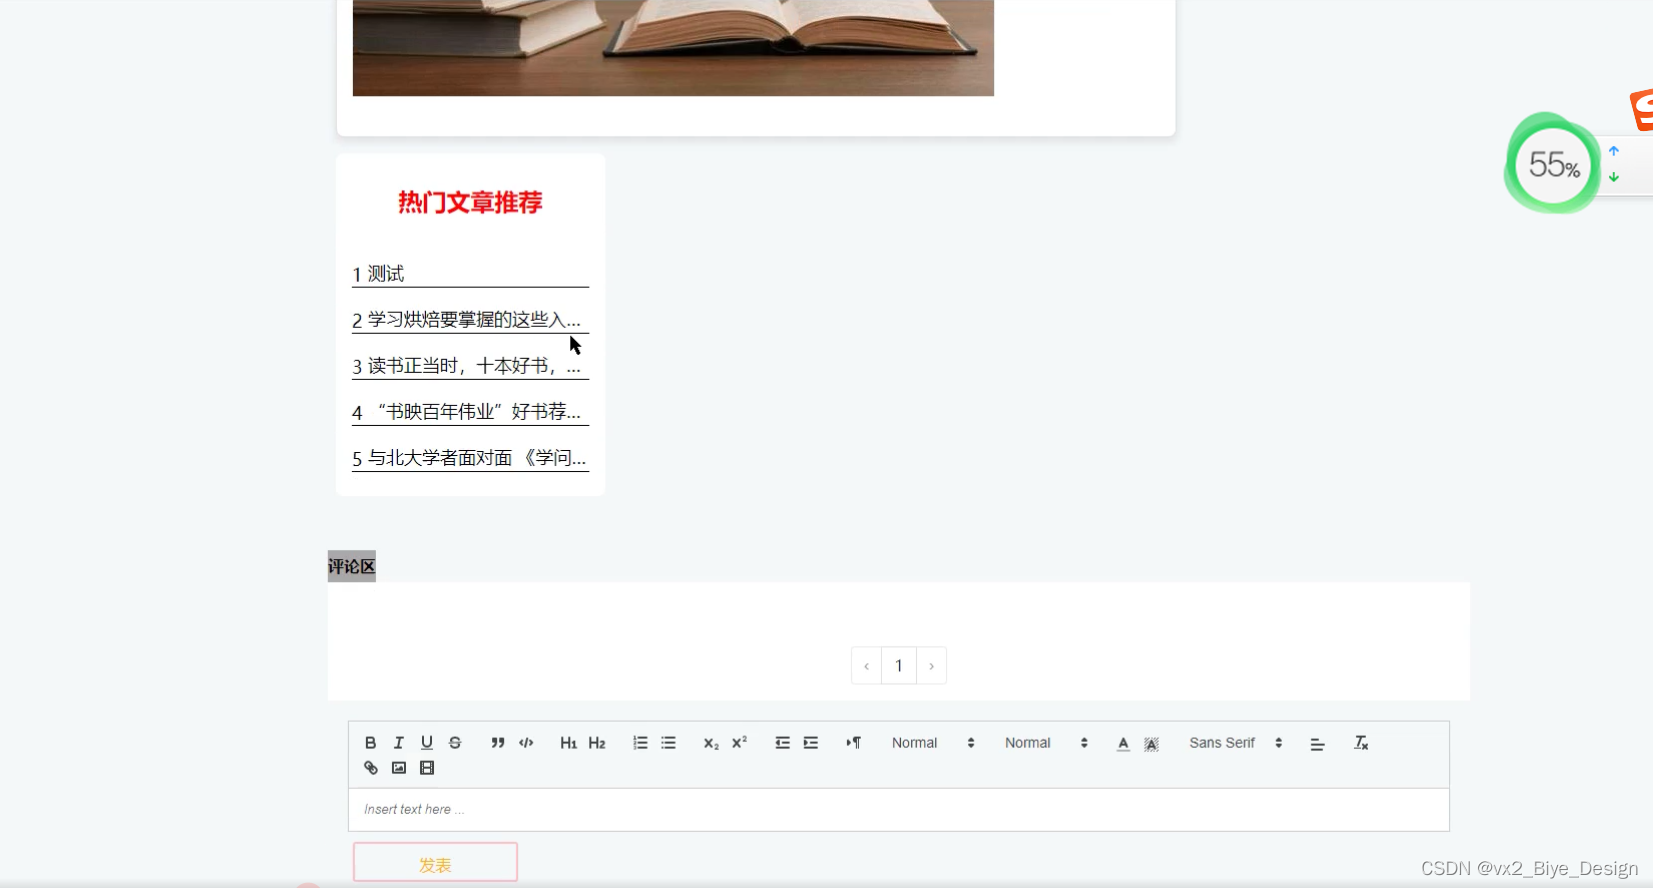Screen dimensions: 1653x888
Task: Toggle right-to-left text direction
Action: [853, 743]
